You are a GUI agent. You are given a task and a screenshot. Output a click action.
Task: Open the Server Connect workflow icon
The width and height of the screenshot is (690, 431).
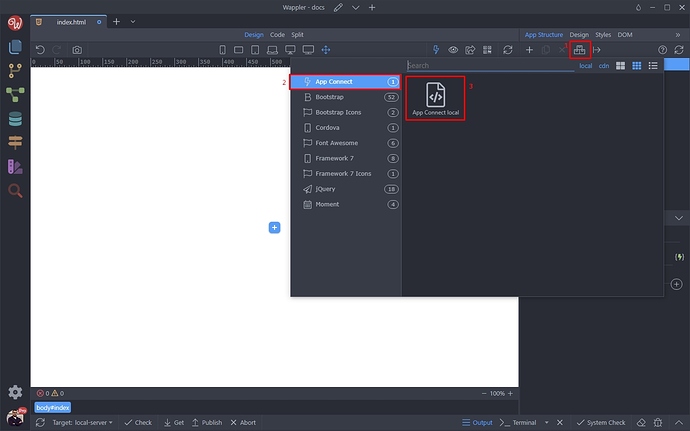(x=15, y=94)
